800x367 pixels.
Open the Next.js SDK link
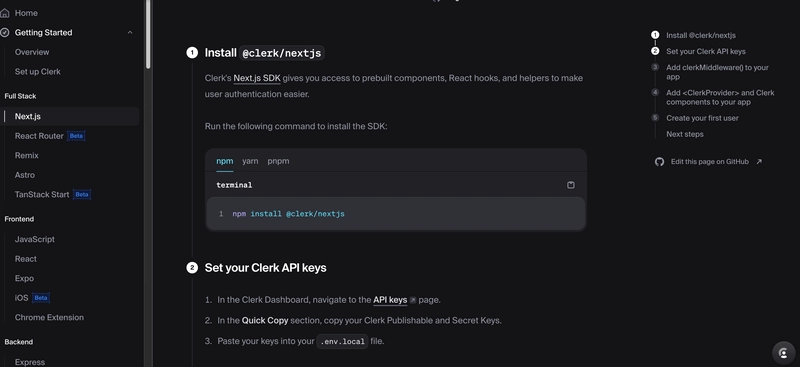coord(257,78)
